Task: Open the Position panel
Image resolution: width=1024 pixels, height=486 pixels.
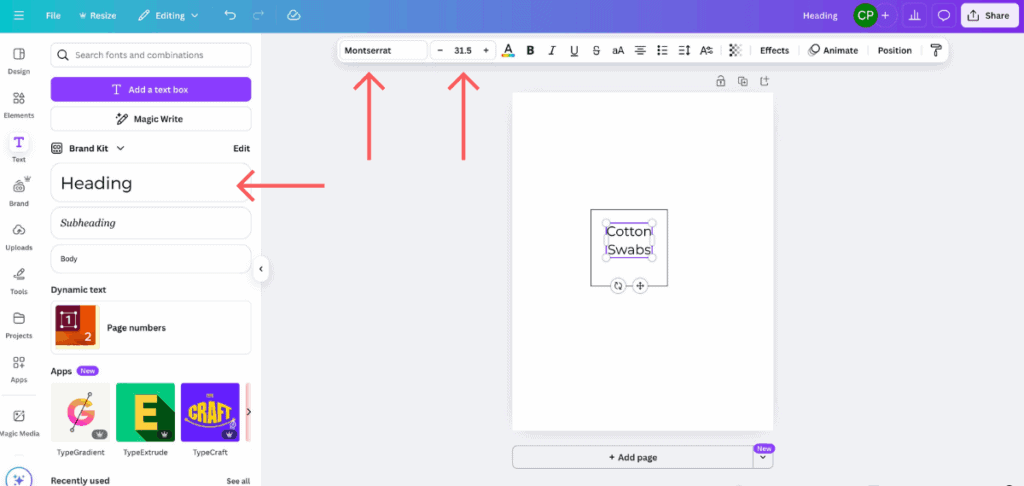Action: pyautogui.click(x=895, y=50)
